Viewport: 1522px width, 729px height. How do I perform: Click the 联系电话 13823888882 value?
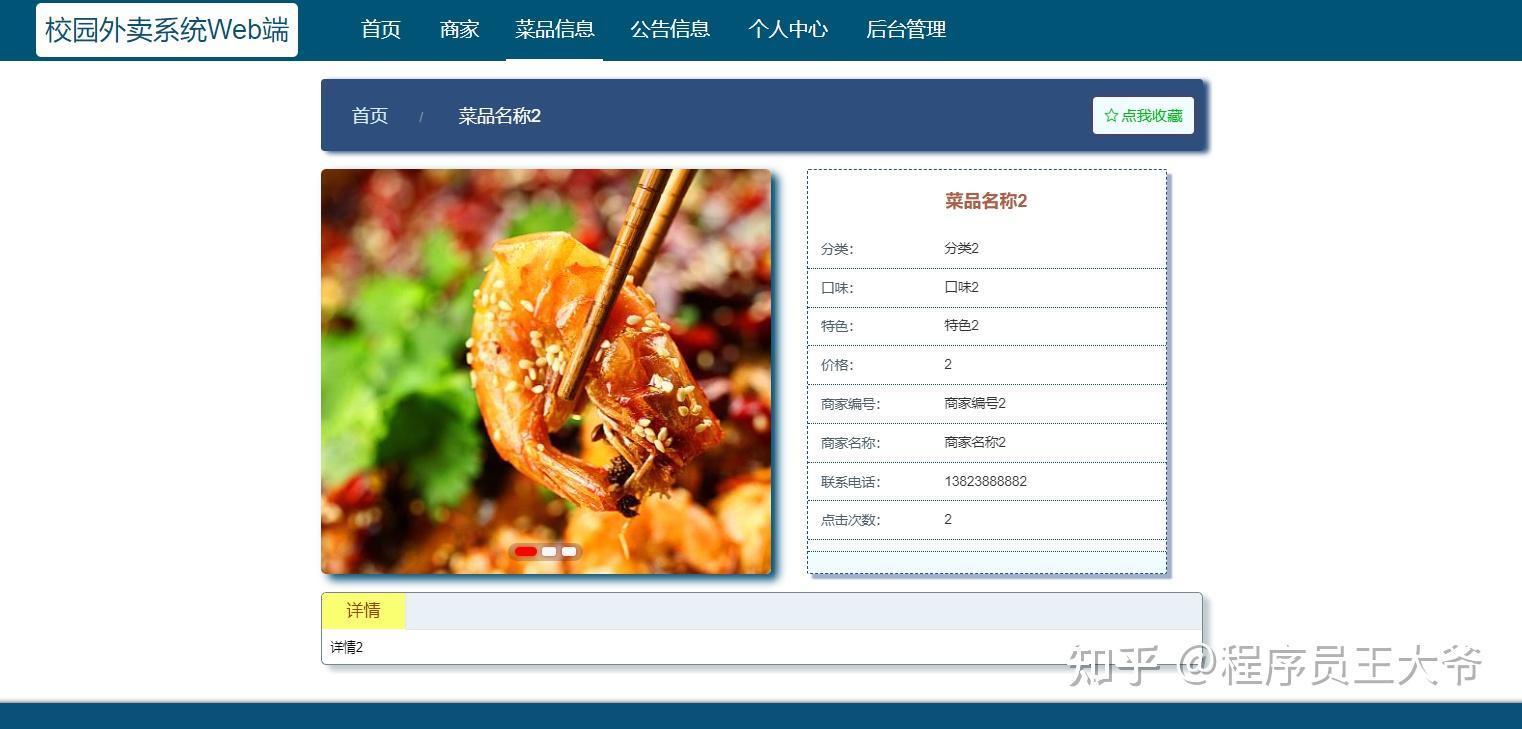point(985,481)
